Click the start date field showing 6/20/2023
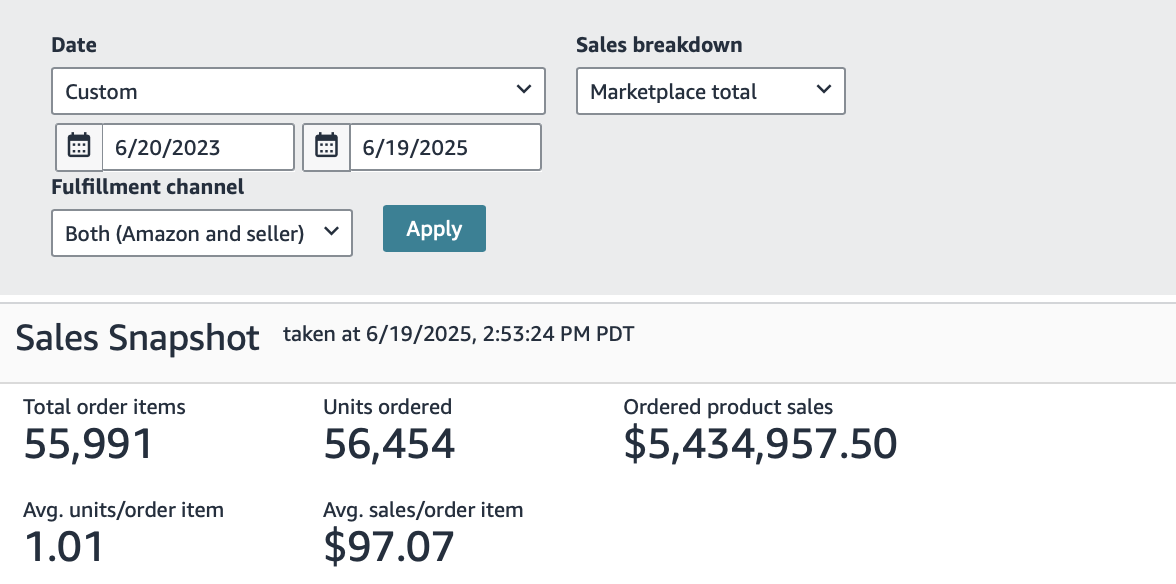1176x584 pixels. [198, 148]
